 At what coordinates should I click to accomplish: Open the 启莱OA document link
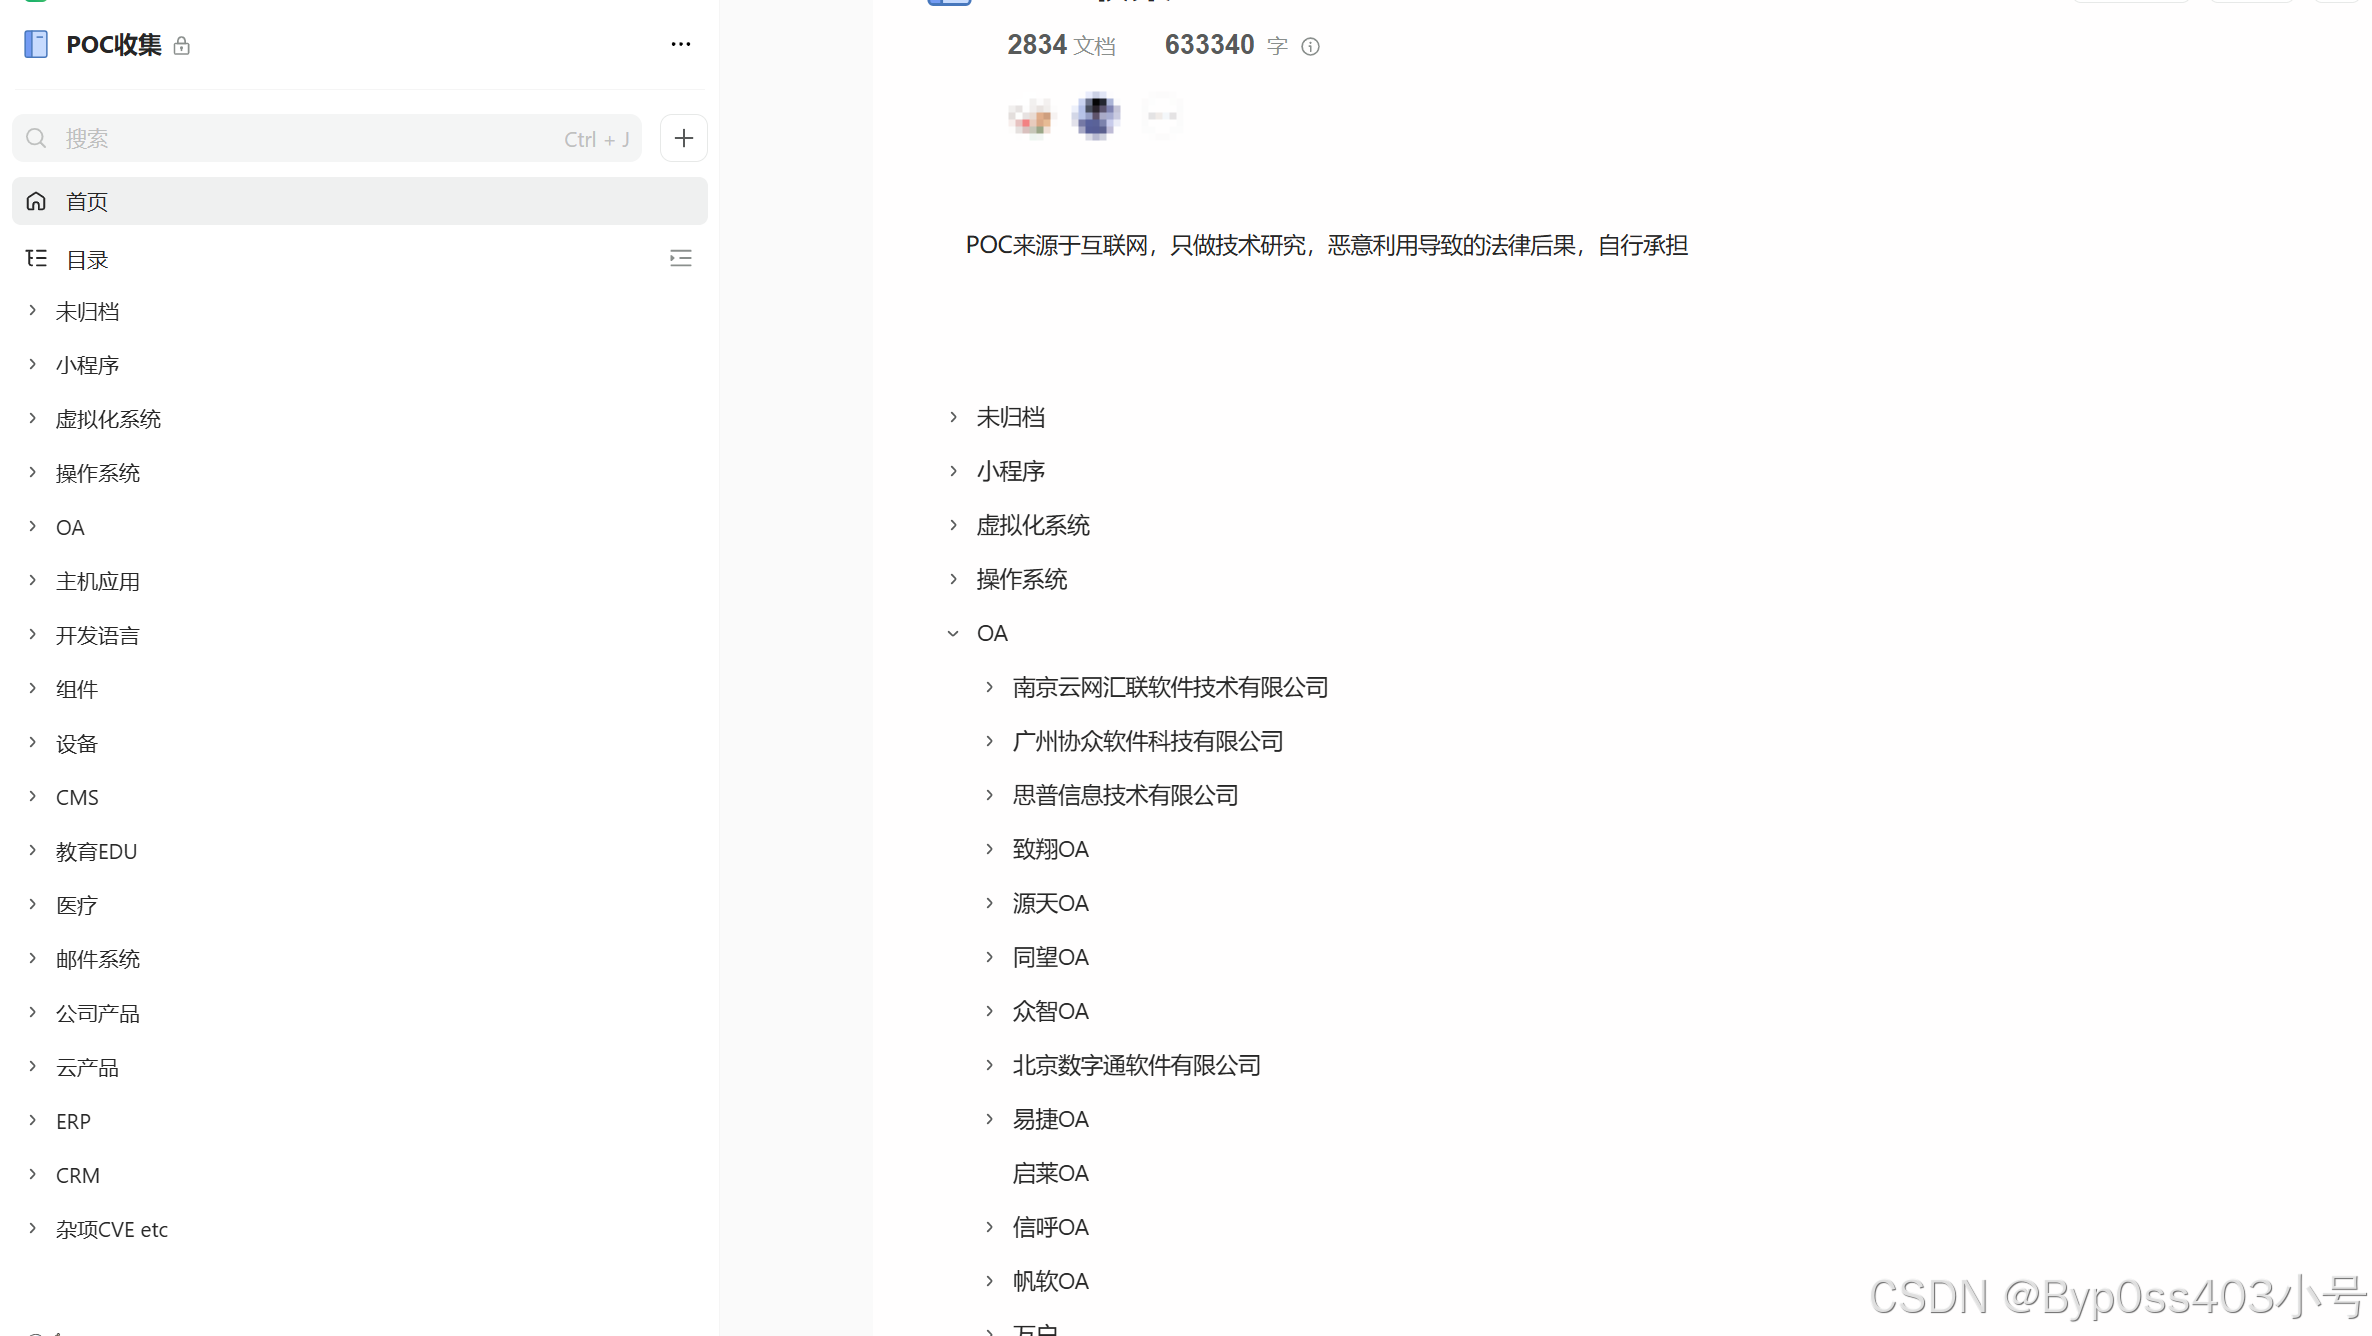[1050, 1173]
